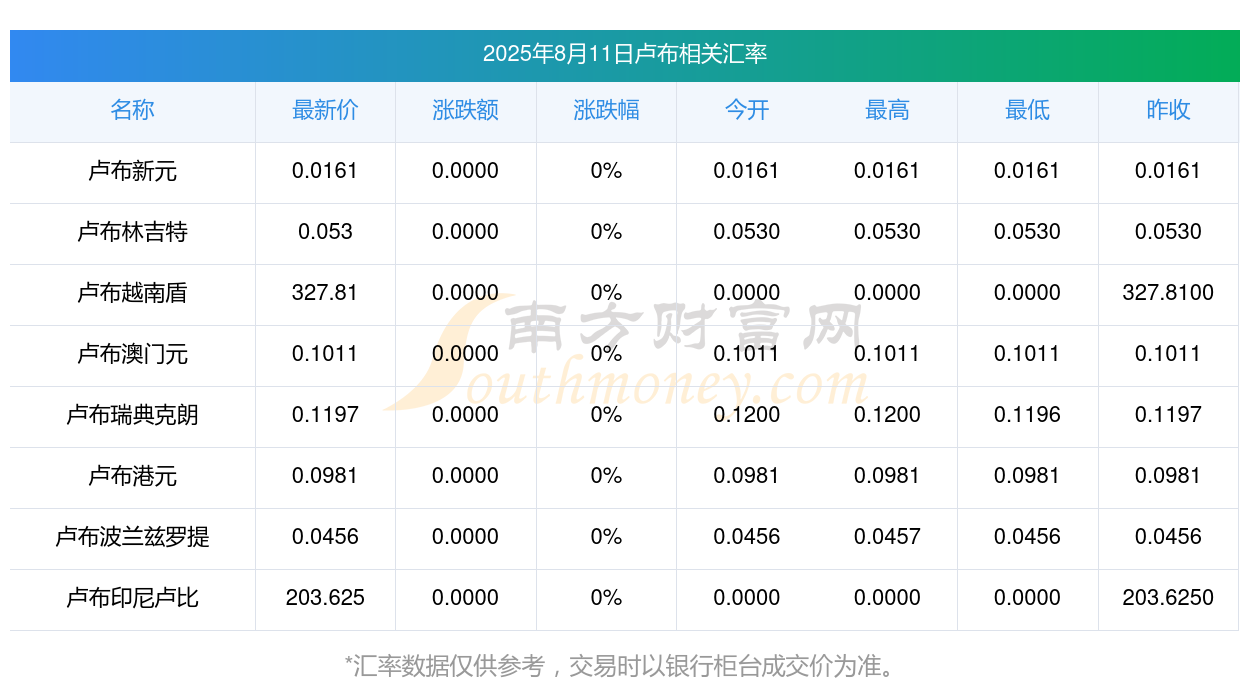Click the 最高 column header

(887, 110)
